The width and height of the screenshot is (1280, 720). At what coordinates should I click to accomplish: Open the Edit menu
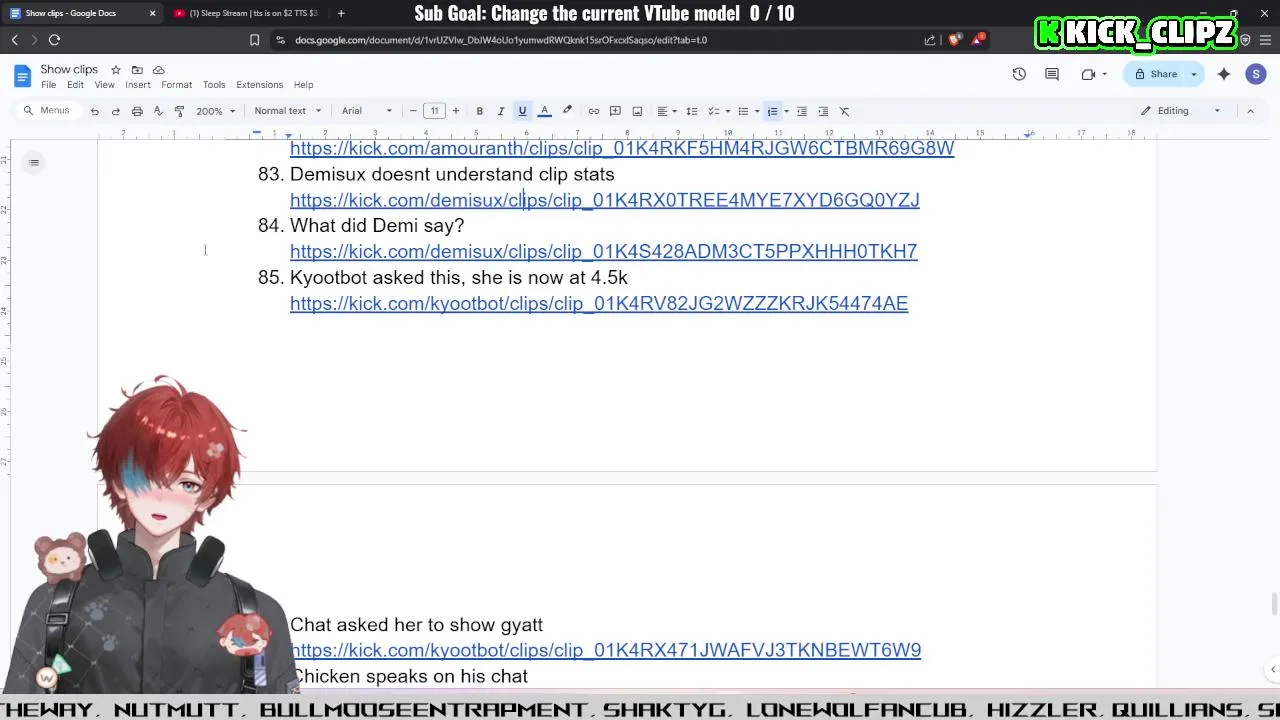coord(75,85)
